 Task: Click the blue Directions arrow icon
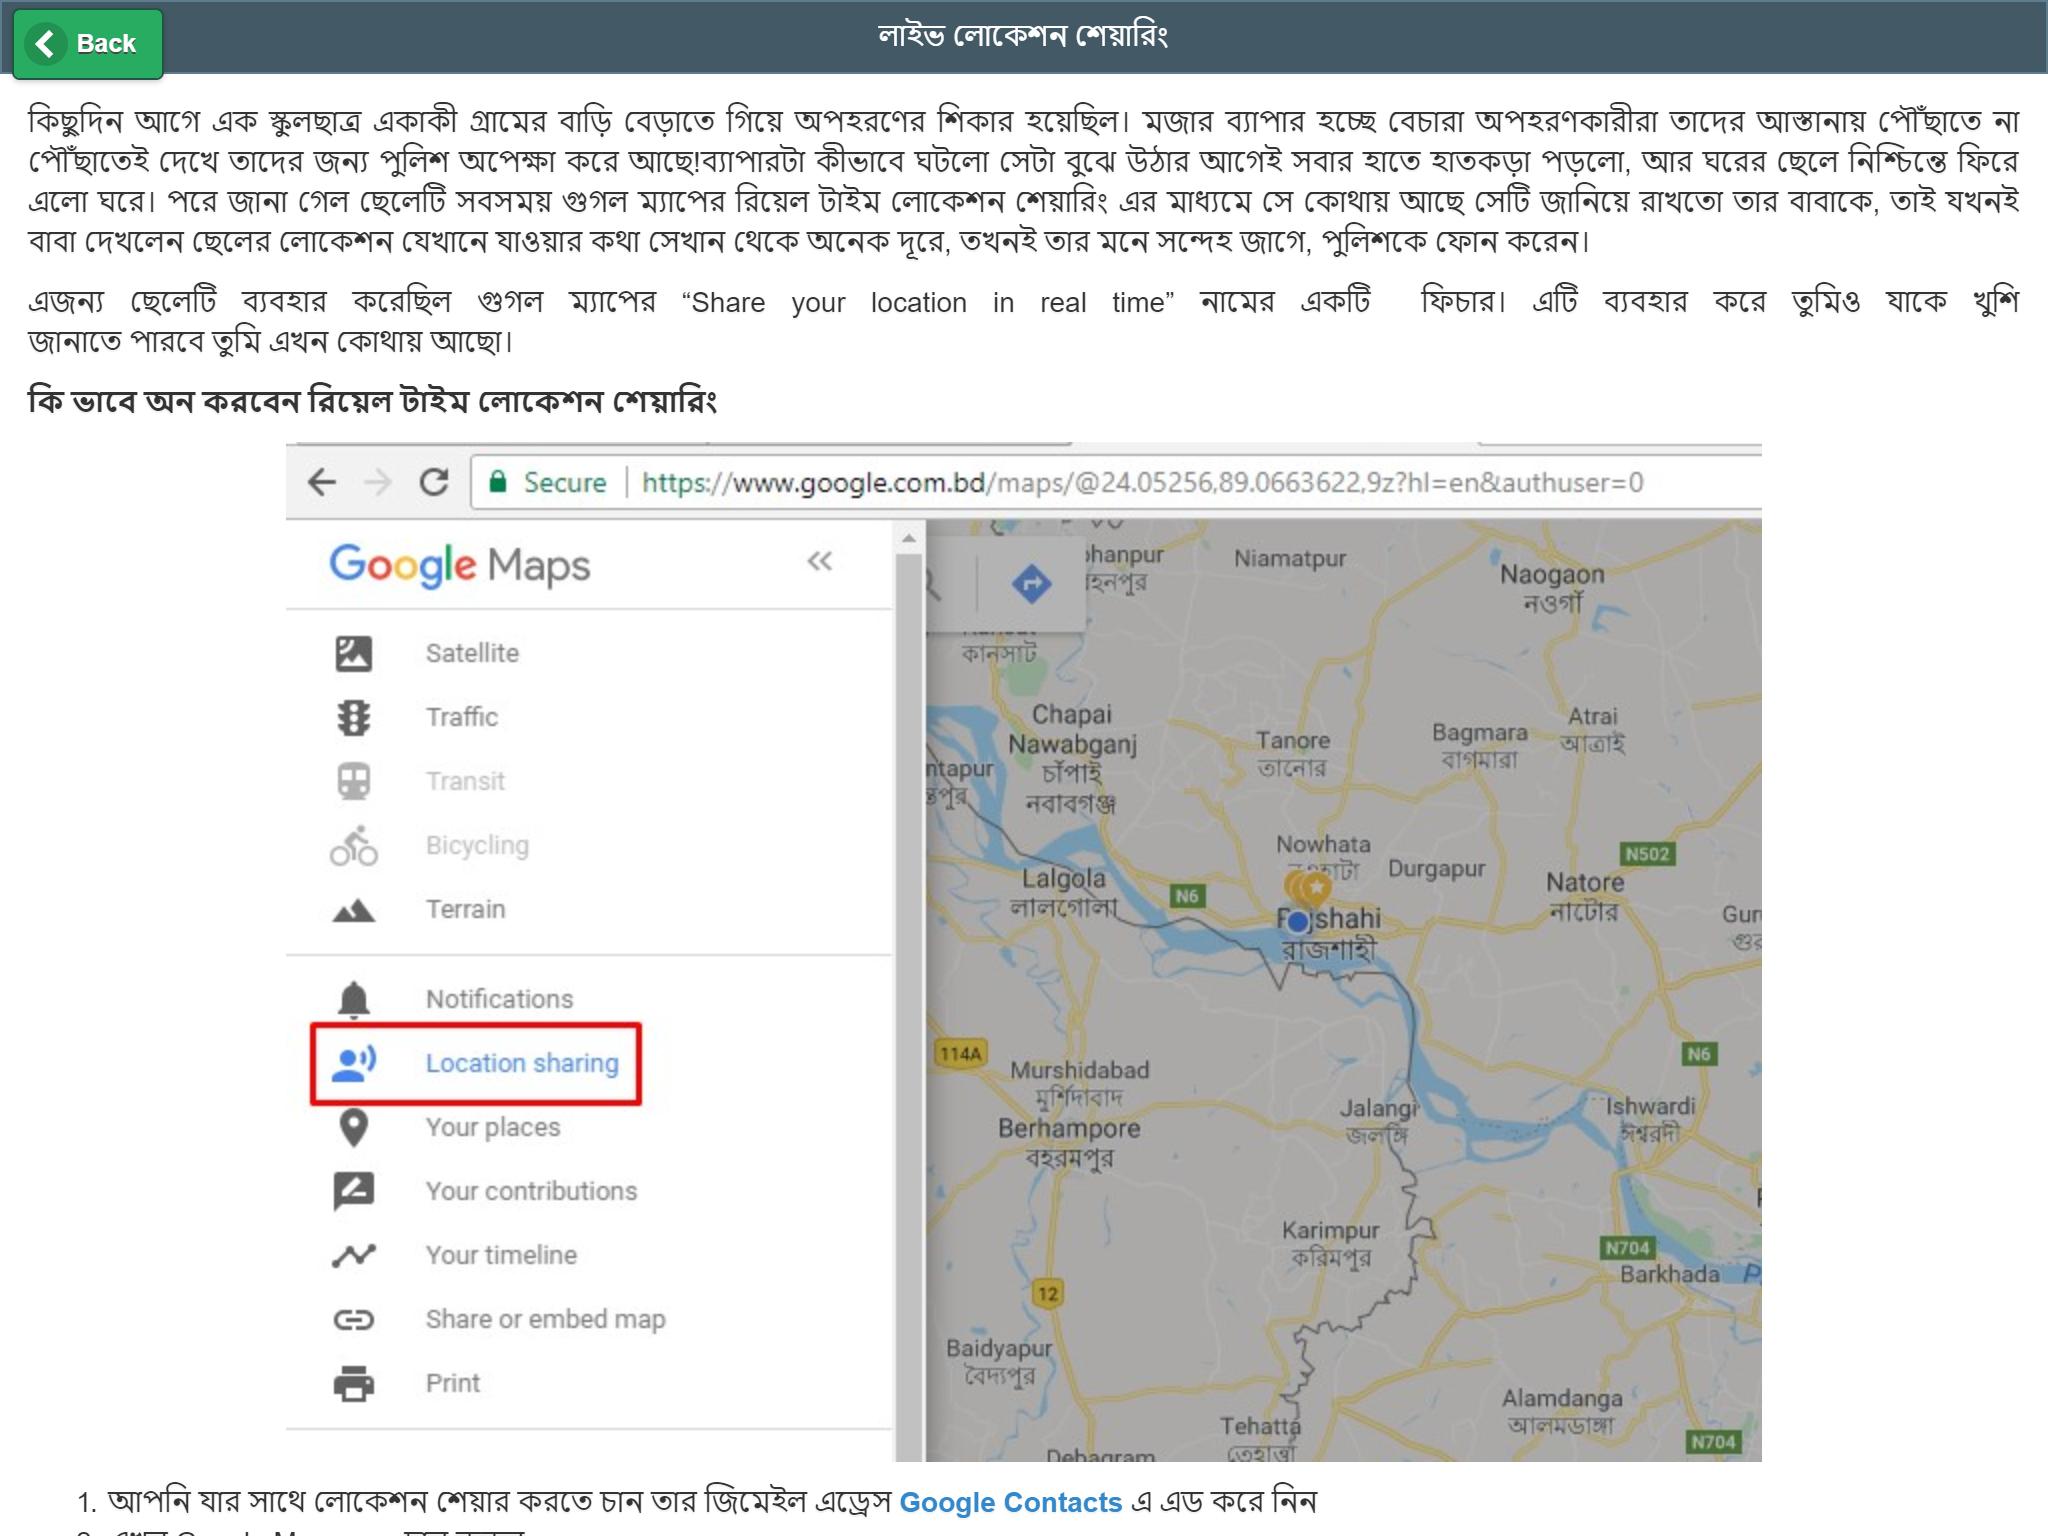pyautogui.click(x=1031, y=583)
